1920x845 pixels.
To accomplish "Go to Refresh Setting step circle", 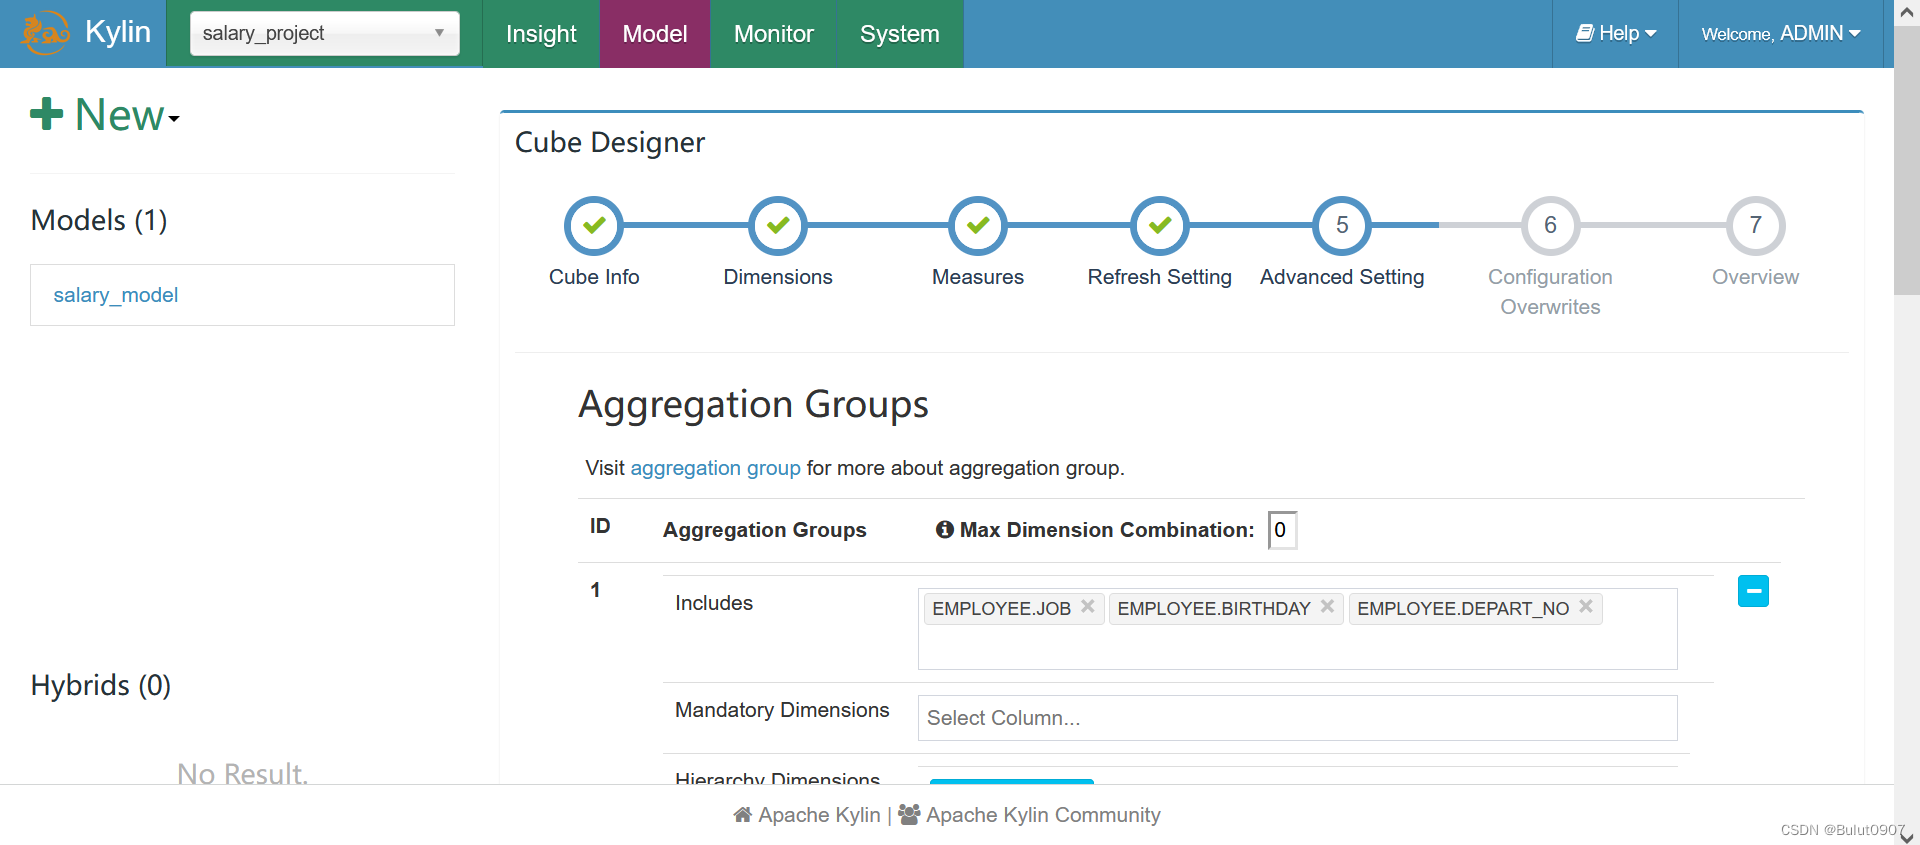I will [1160, 226].
